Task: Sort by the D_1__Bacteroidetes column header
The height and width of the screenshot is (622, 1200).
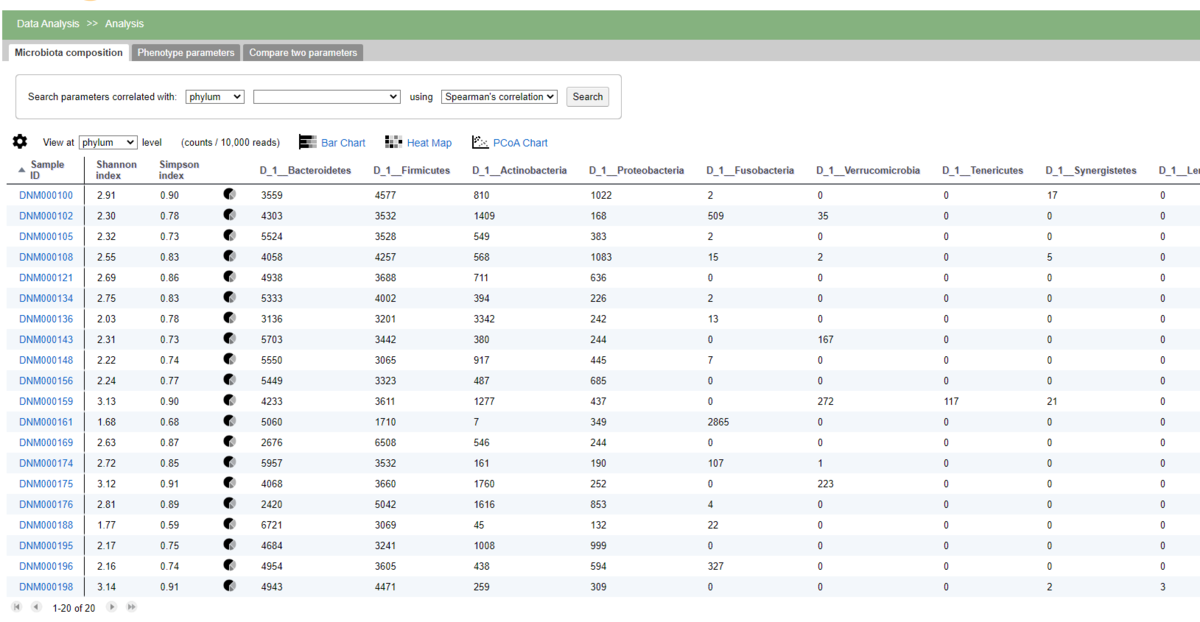Action: tap(305, 171)
